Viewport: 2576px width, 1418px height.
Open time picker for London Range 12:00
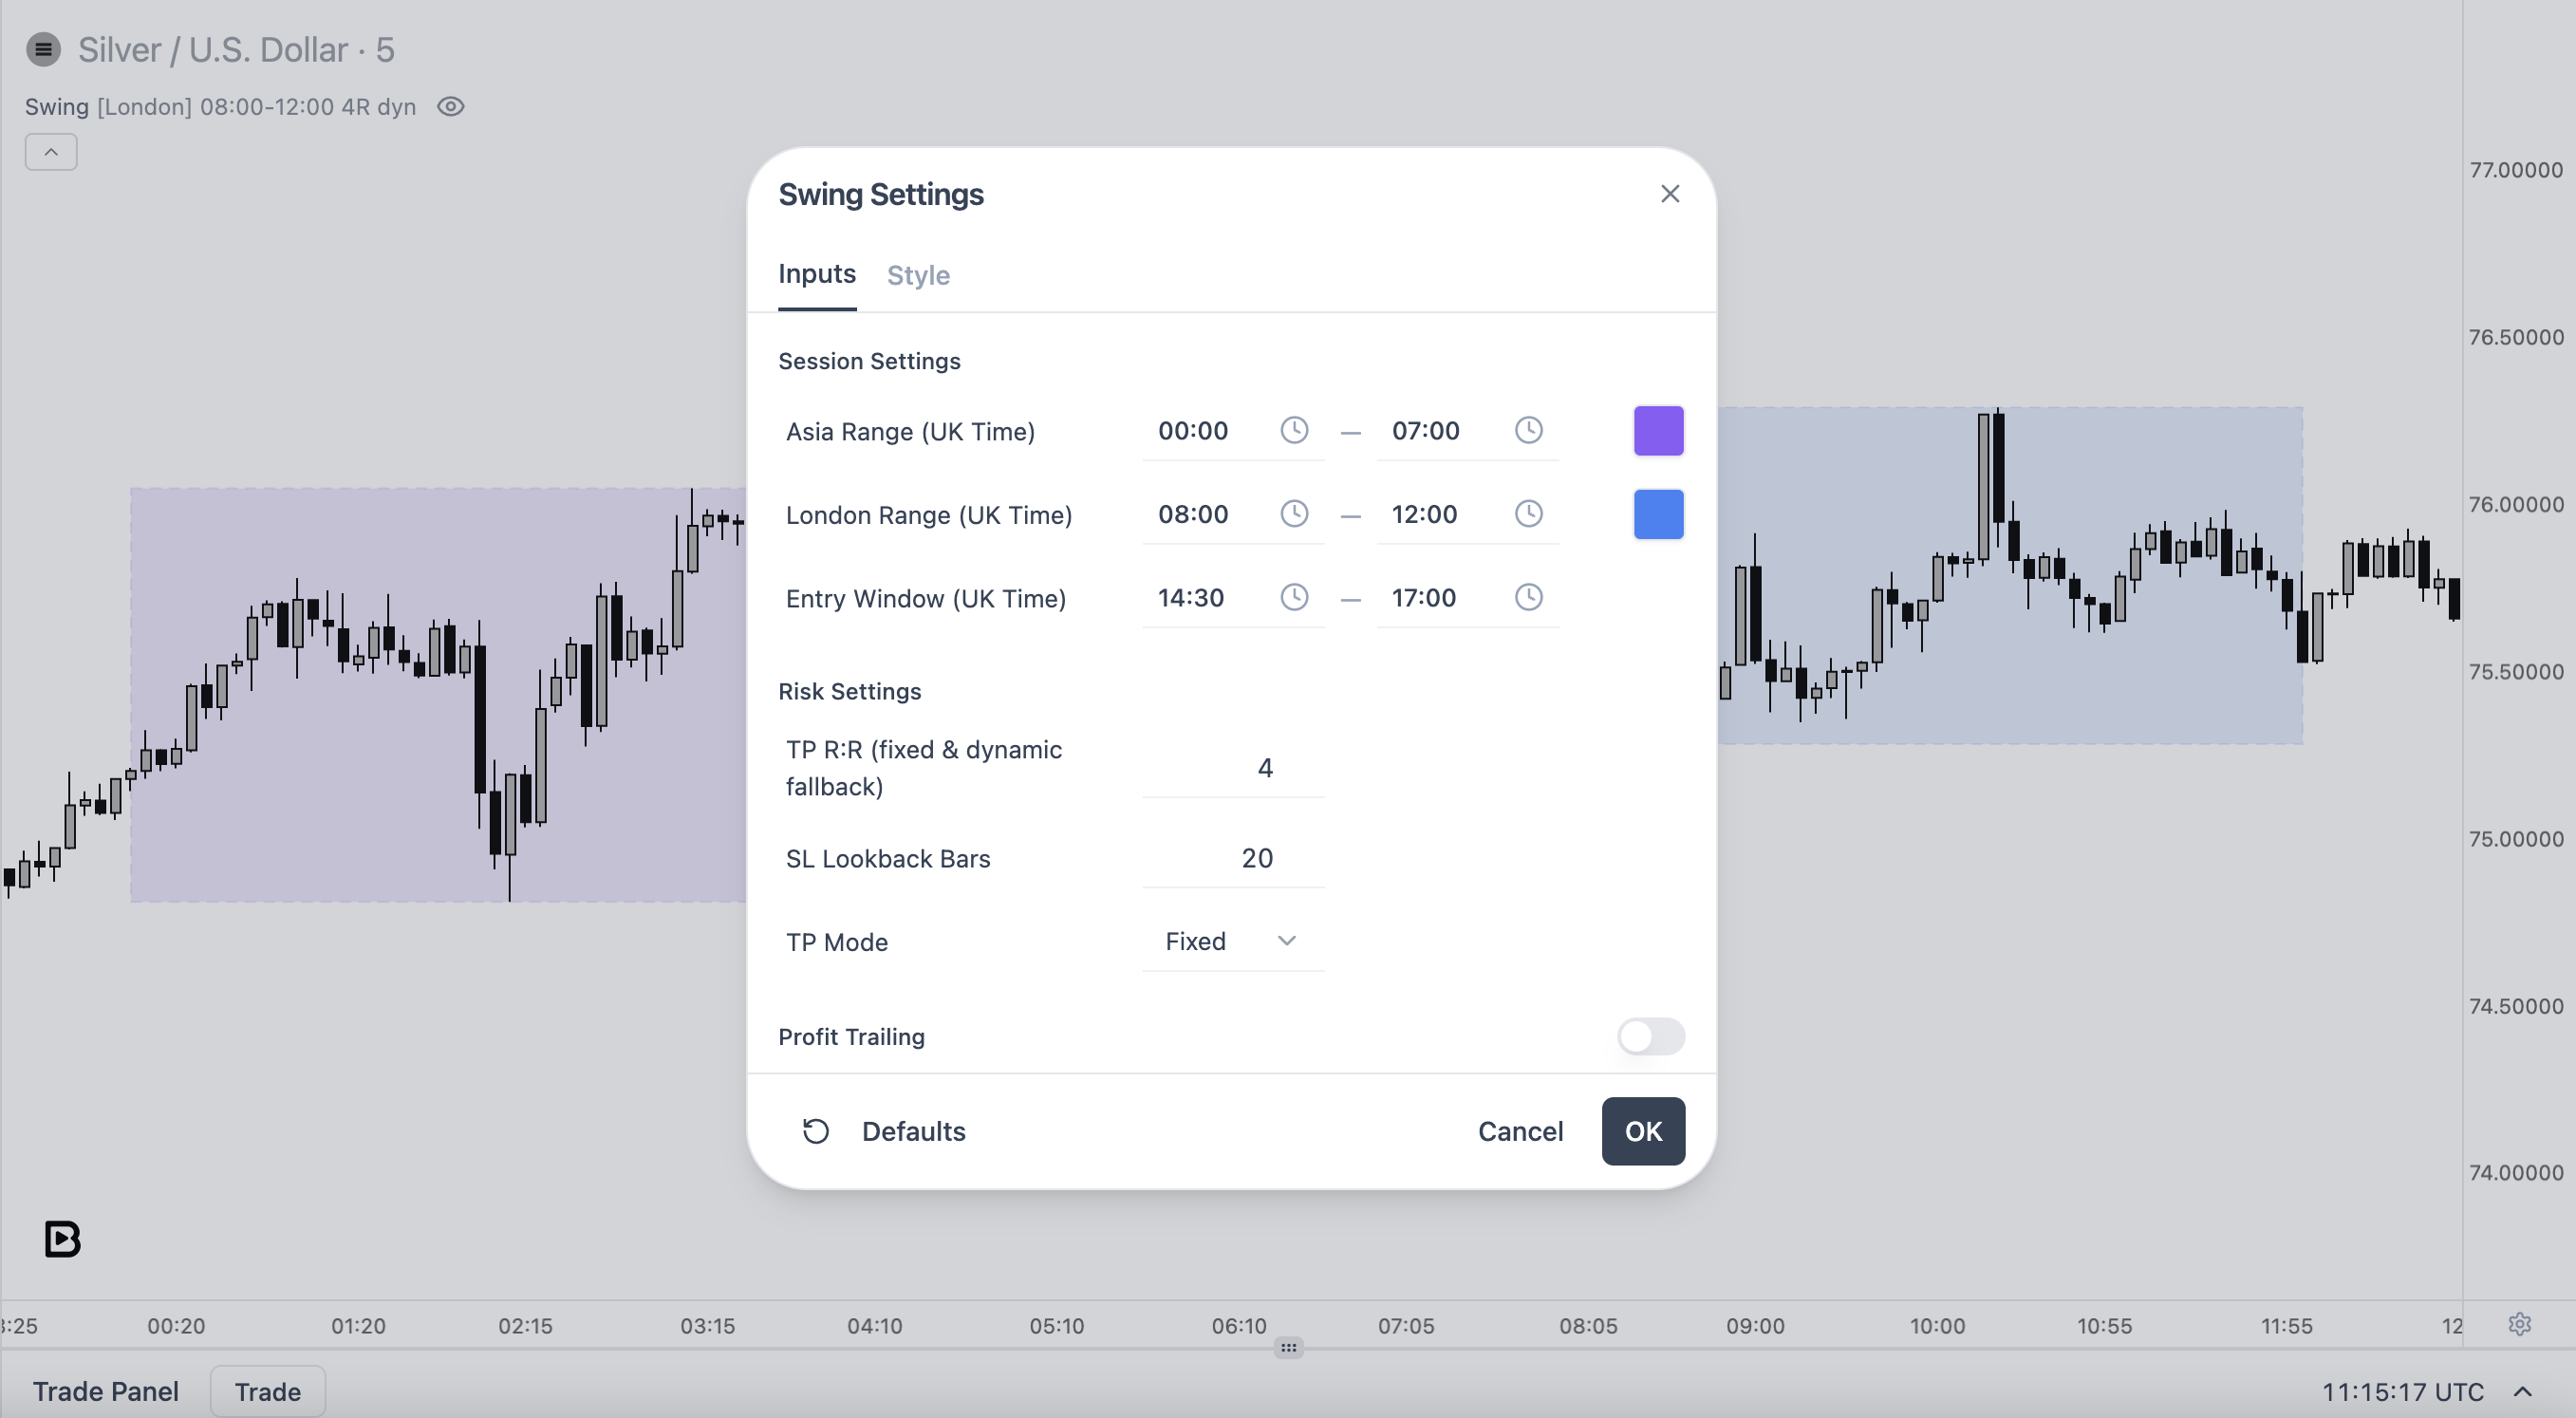(x=1528, y=514)
